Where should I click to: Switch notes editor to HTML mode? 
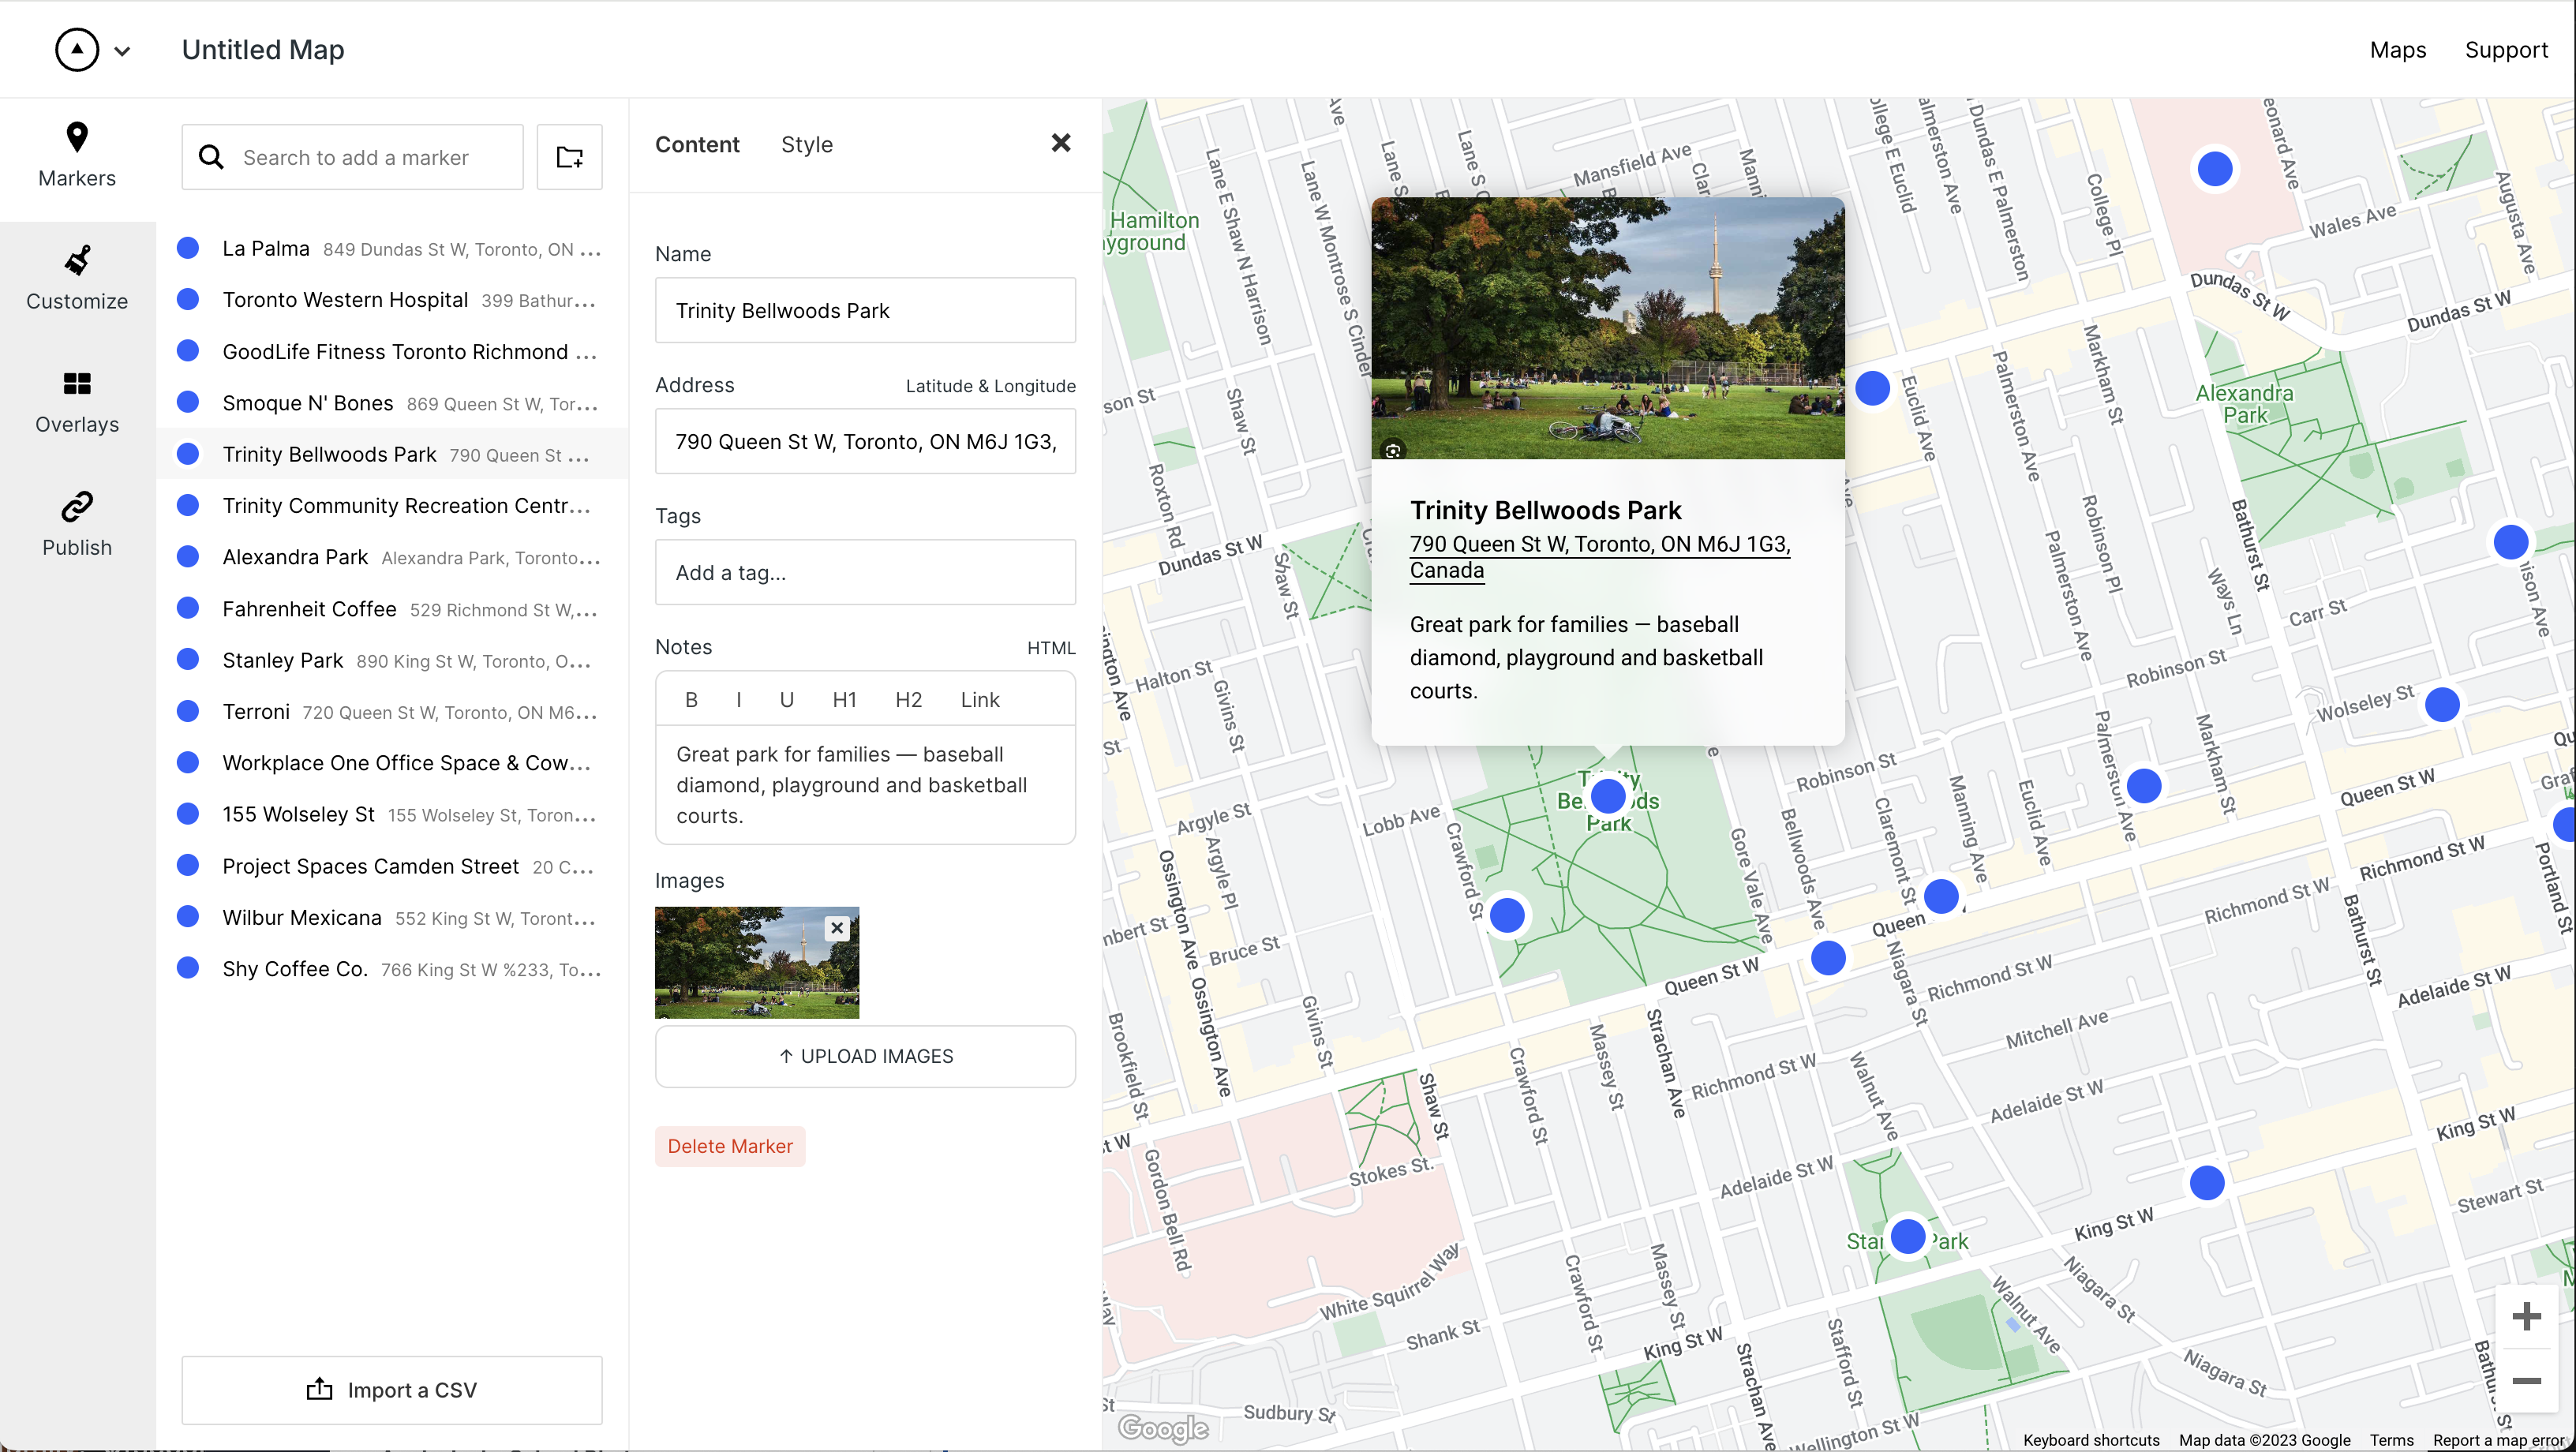[x=1051, y=648]
